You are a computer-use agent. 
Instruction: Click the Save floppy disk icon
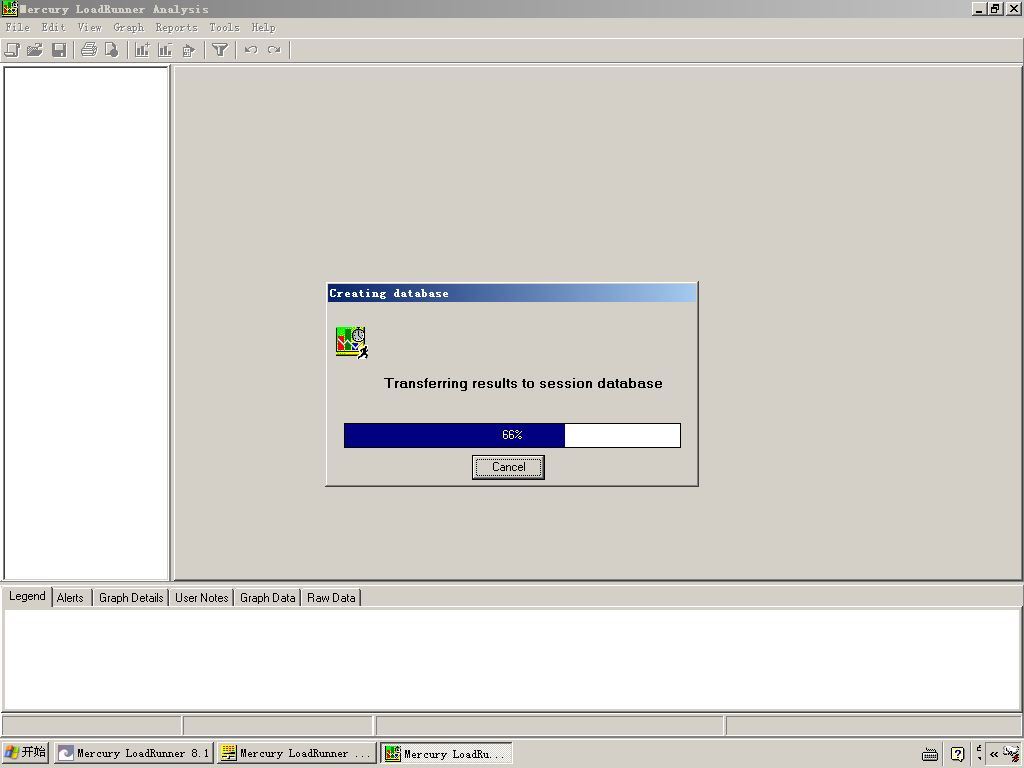pyautogui.click(x=59, y=50)
